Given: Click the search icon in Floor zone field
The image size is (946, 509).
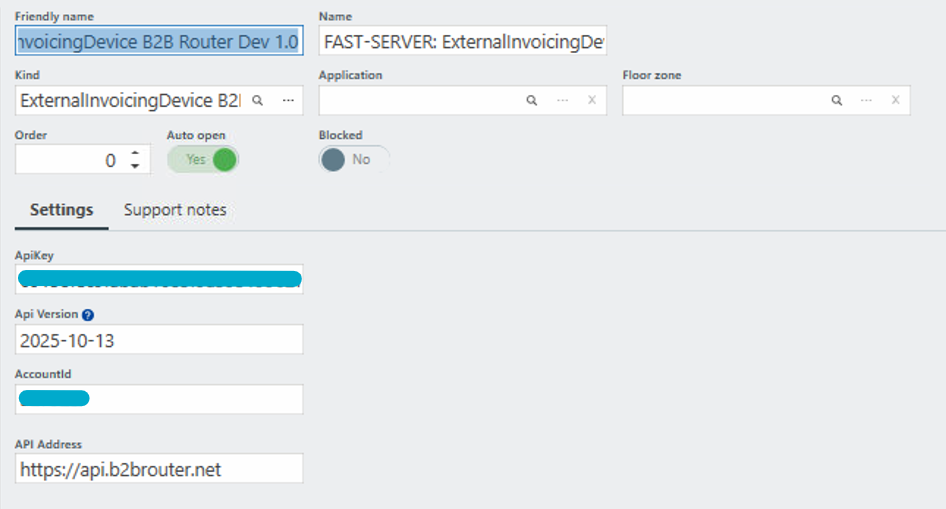Looking at the screenshot, I should point(836,101).
